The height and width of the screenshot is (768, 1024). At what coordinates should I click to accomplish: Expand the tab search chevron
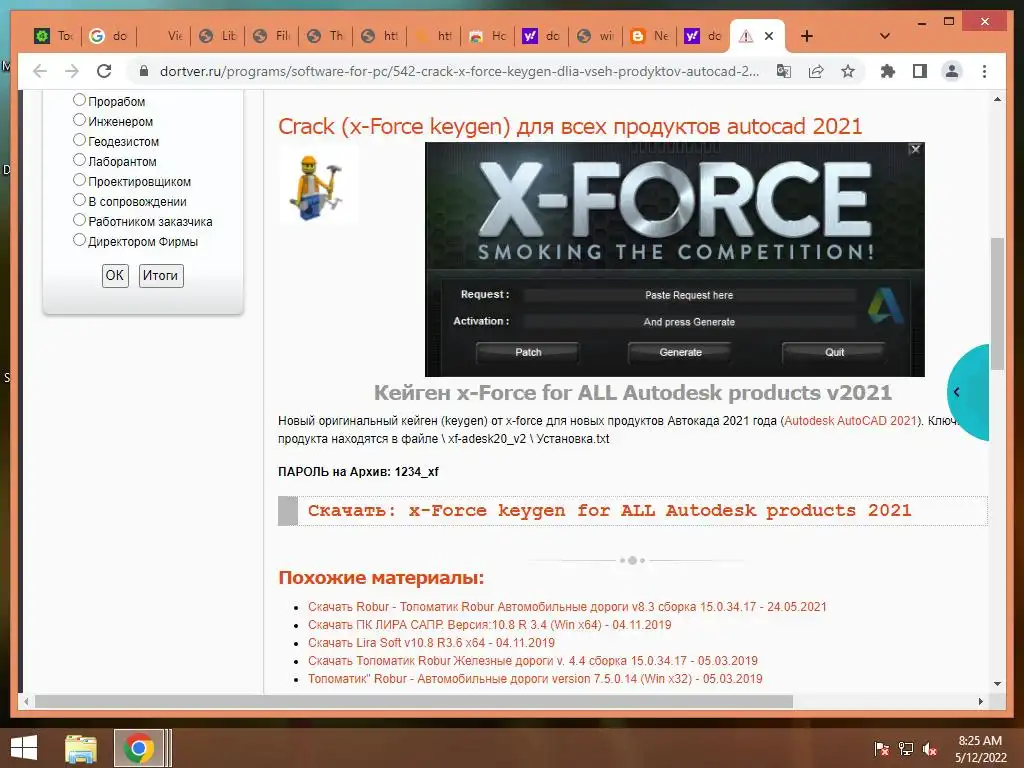(x=885, y=36)
